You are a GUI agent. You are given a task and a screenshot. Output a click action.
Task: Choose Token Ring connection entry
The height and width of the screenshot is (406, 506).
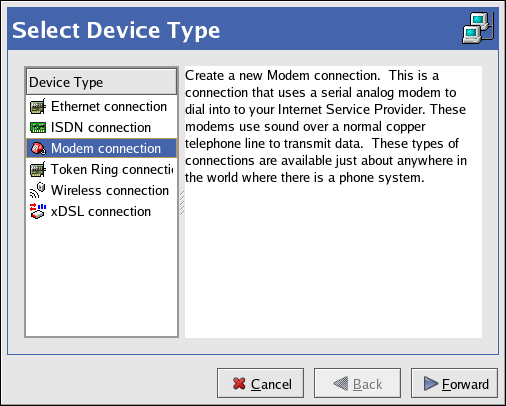click(101, 169)
